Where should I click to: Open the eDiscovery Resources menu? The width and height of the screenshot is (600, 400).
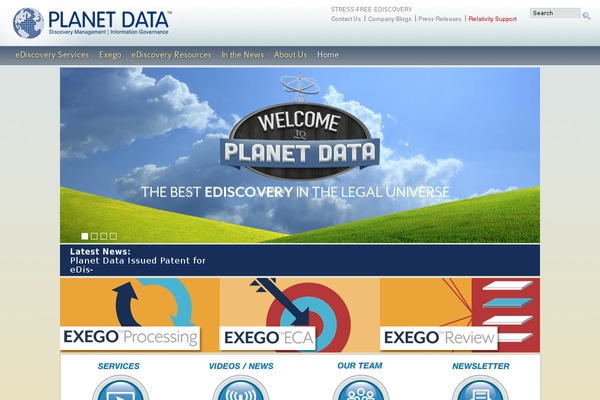pyautogui.click(x=171, y=55)
